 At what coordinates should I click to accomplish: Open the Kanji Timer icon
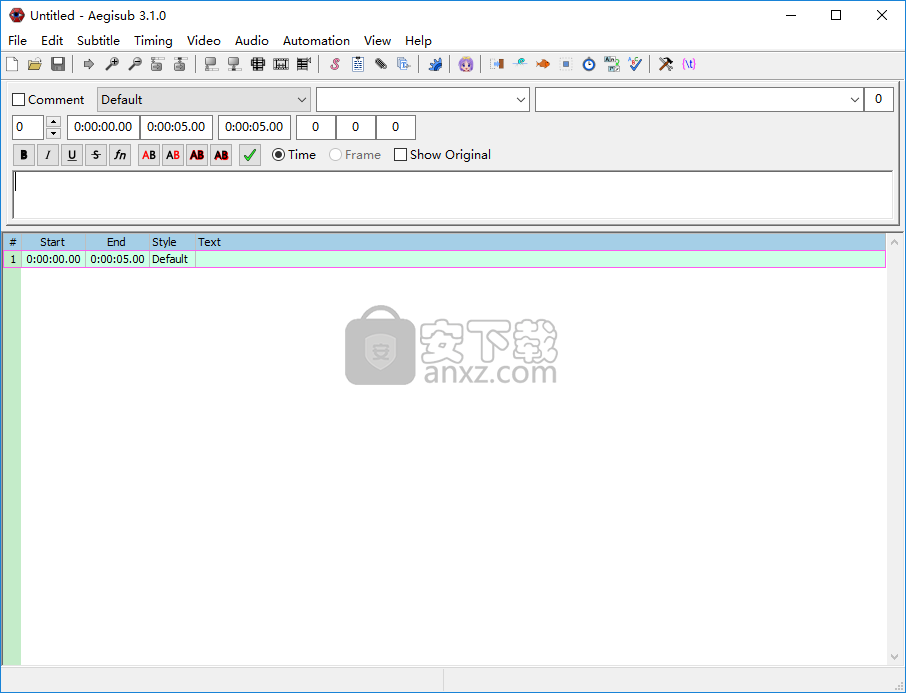pos(612,64)
